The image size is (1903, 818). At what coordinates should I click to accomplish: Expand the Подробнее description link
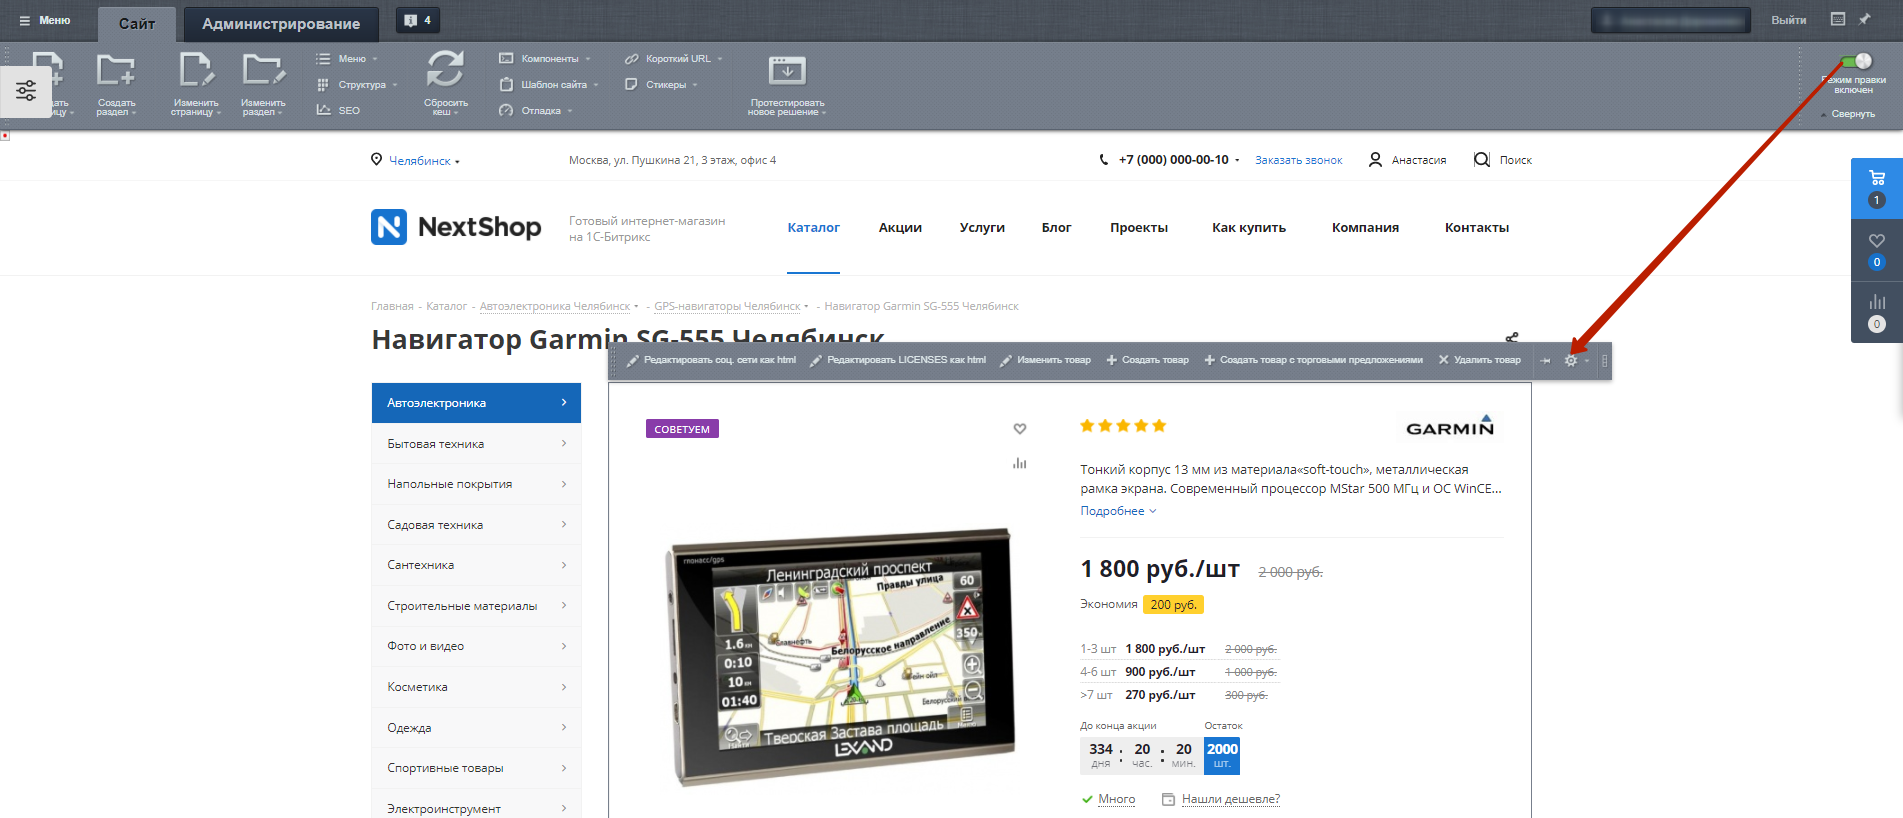[1118, 511]
